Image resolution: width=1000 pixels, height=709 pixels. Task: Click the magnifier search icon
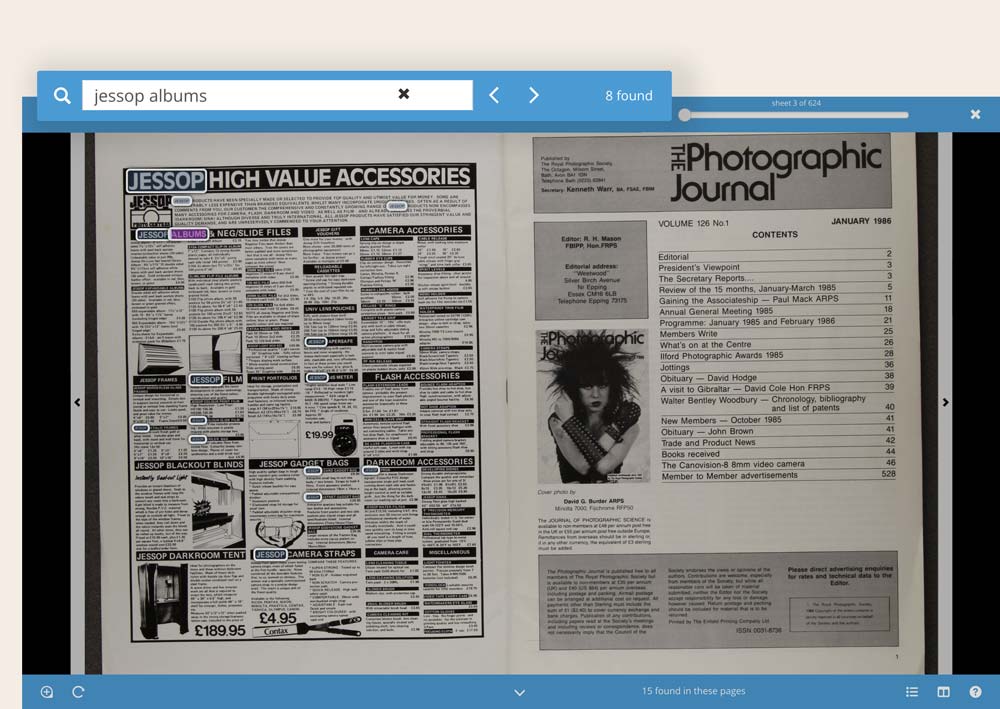click(x=62, y=96)
